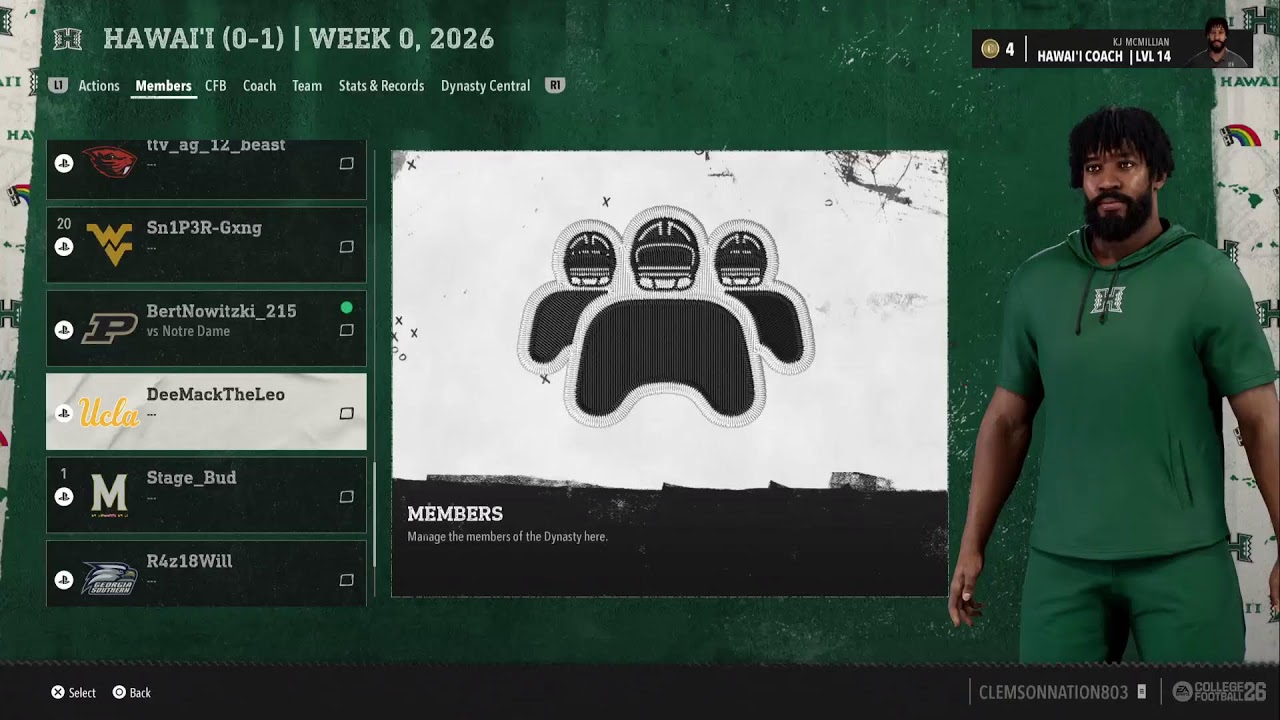Image resolution: width=1280 pixels, height=720 pixels.
Task: Click the MEMBERS heading in the info panel
Action: [455, 514]
